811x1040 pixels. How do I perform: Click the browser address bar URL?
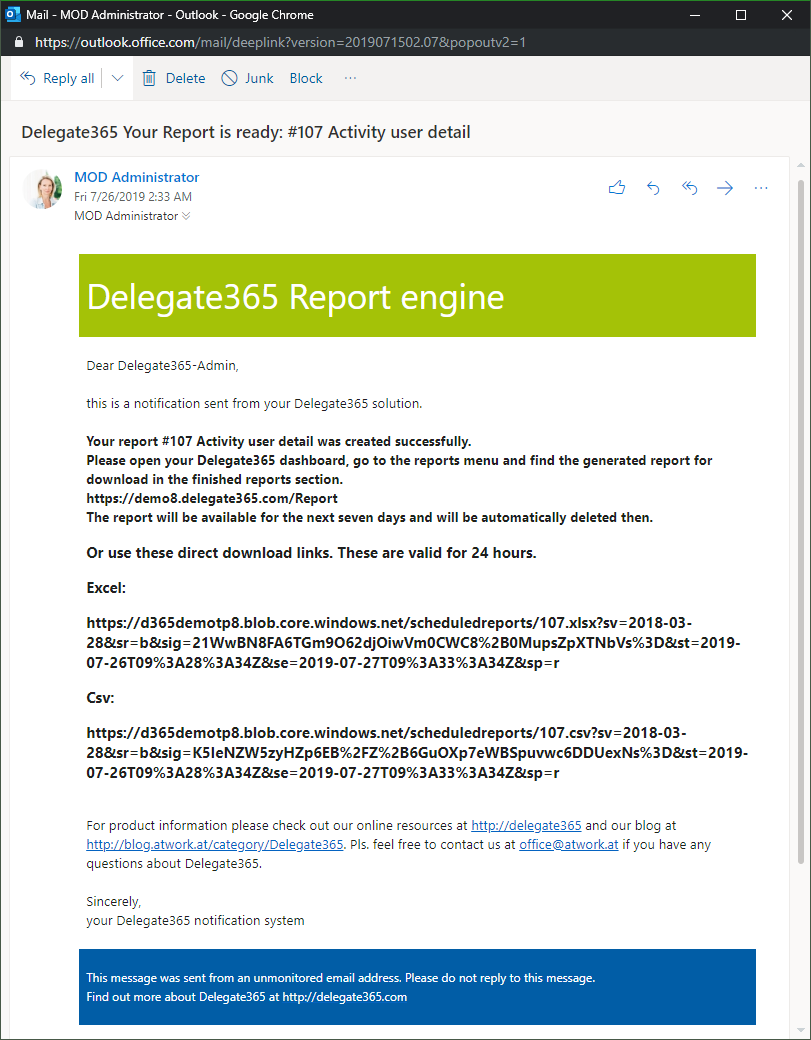coord(280,43)
